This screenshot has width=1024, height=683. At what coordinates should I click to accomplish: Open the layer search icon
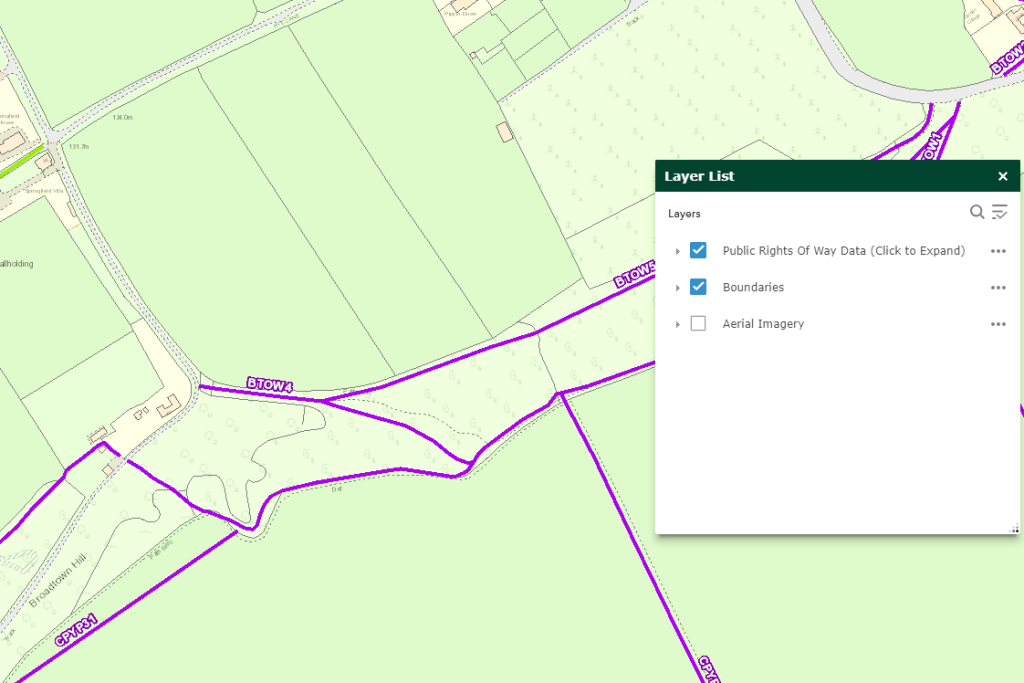(x=977, y=212)
